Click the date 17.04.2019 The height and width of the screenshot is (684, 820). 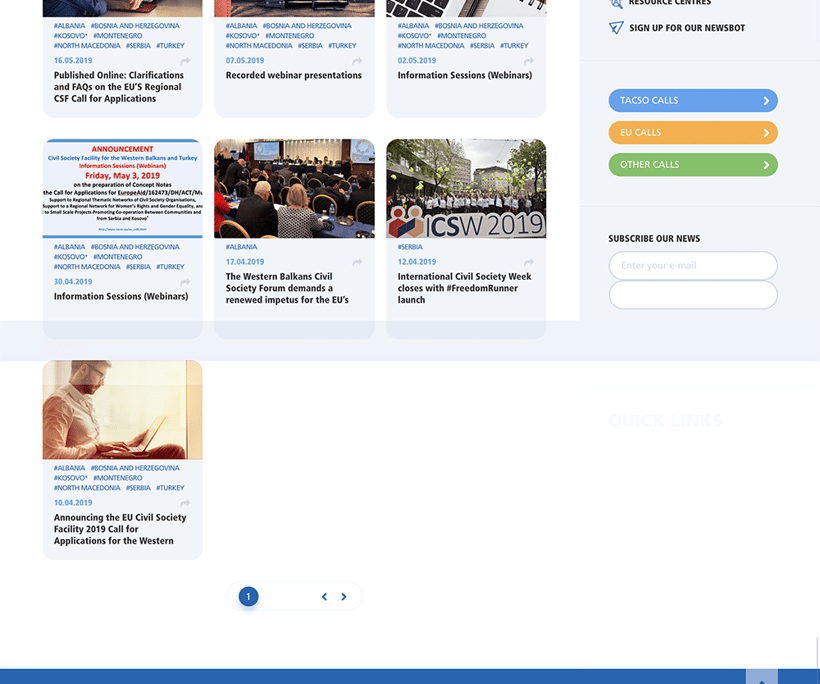click(245, 262)
